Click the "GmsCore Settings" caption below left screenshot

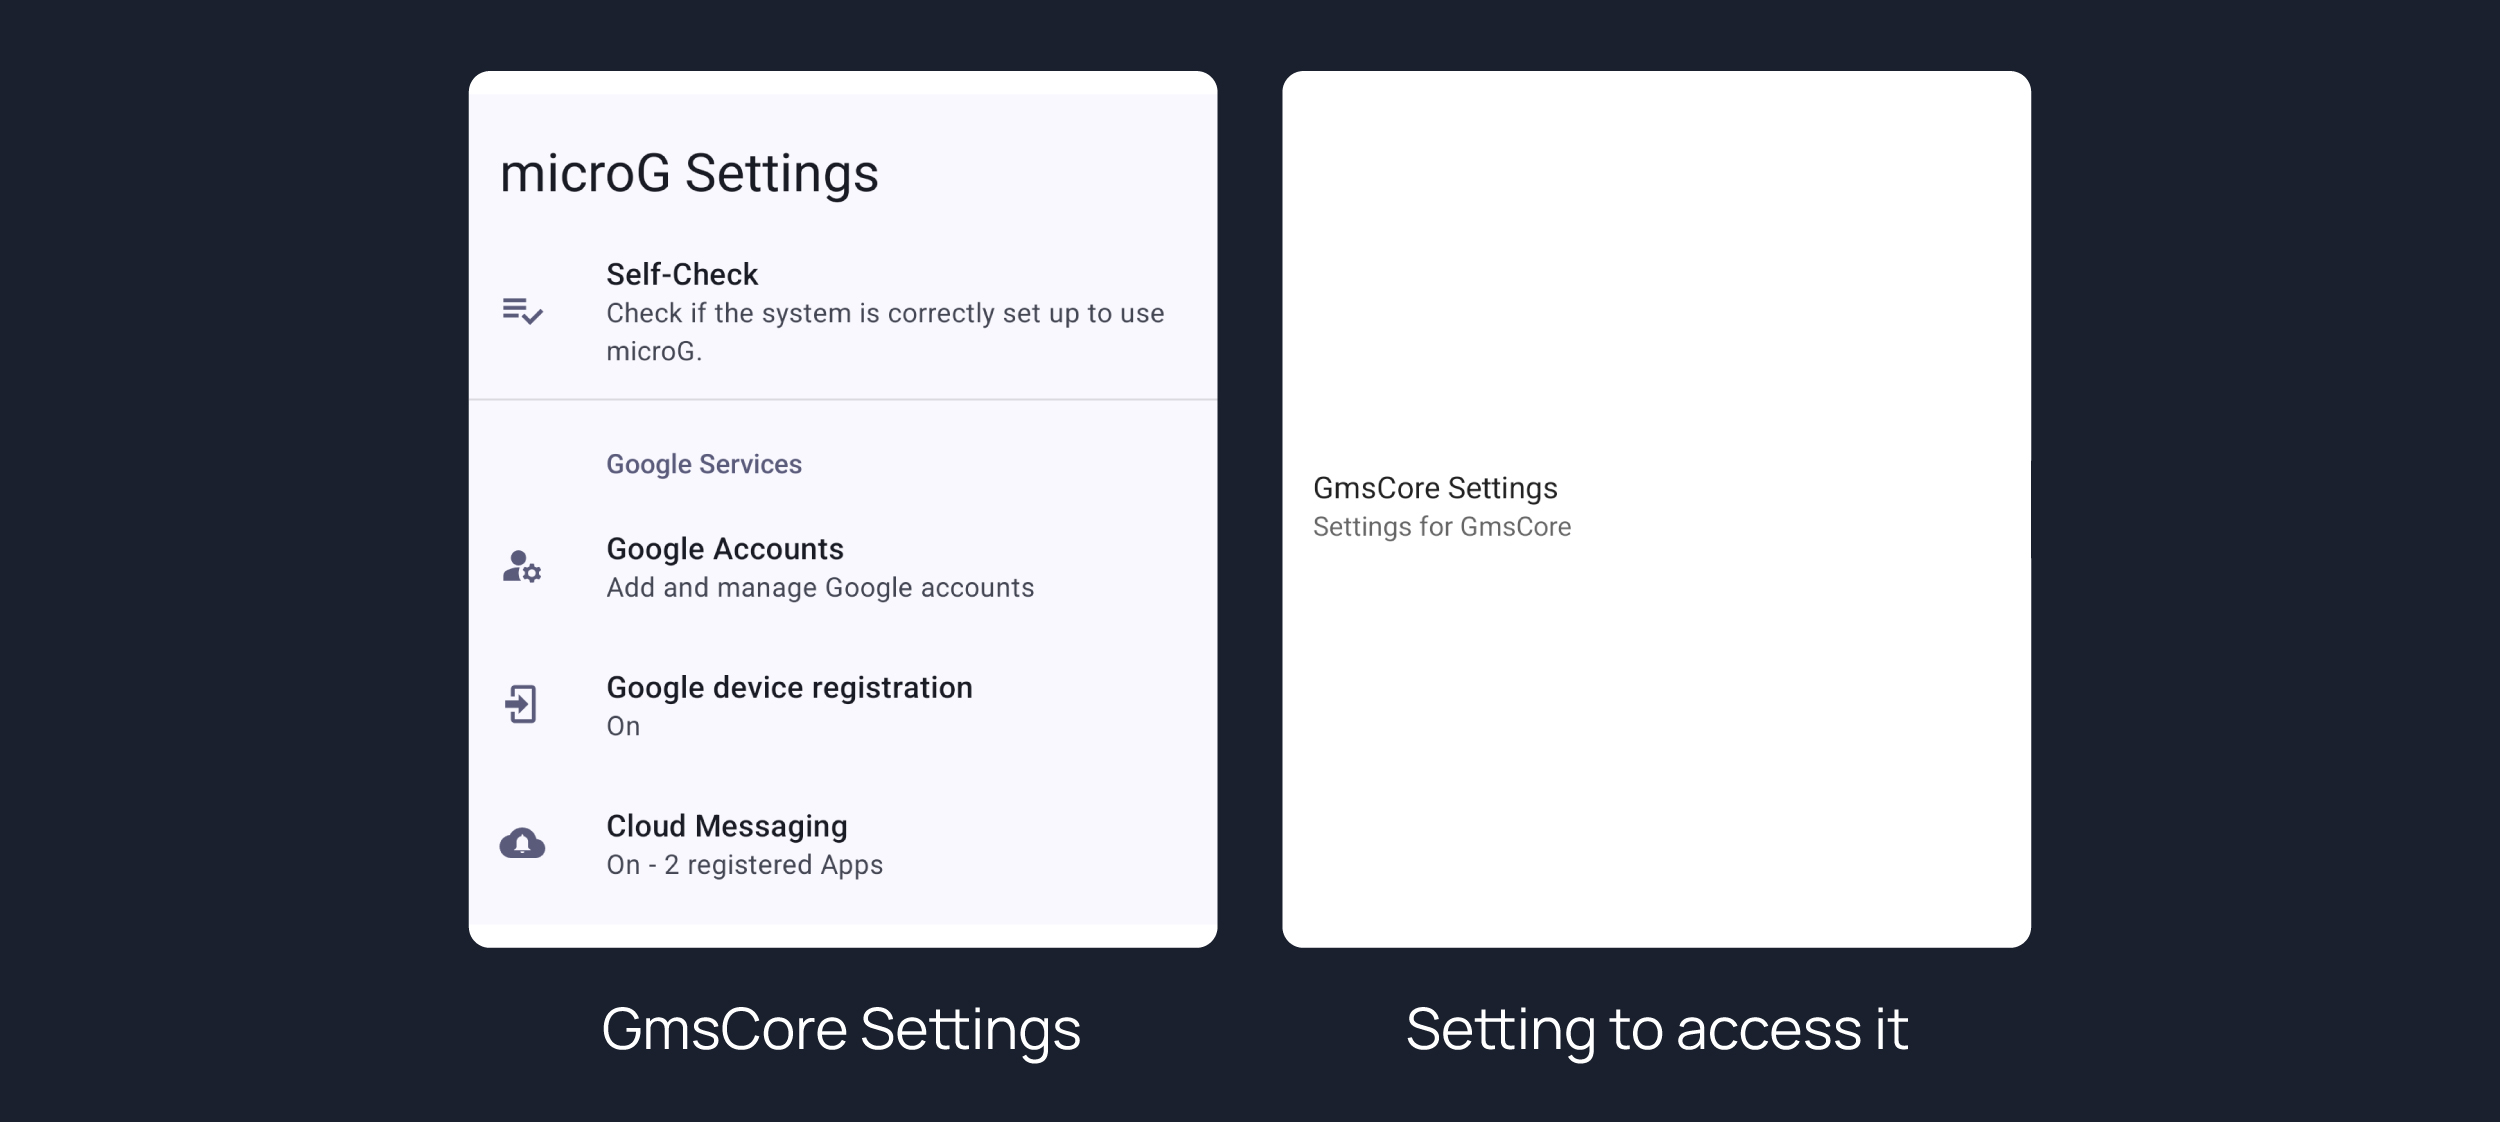[x=841, y=1029]
